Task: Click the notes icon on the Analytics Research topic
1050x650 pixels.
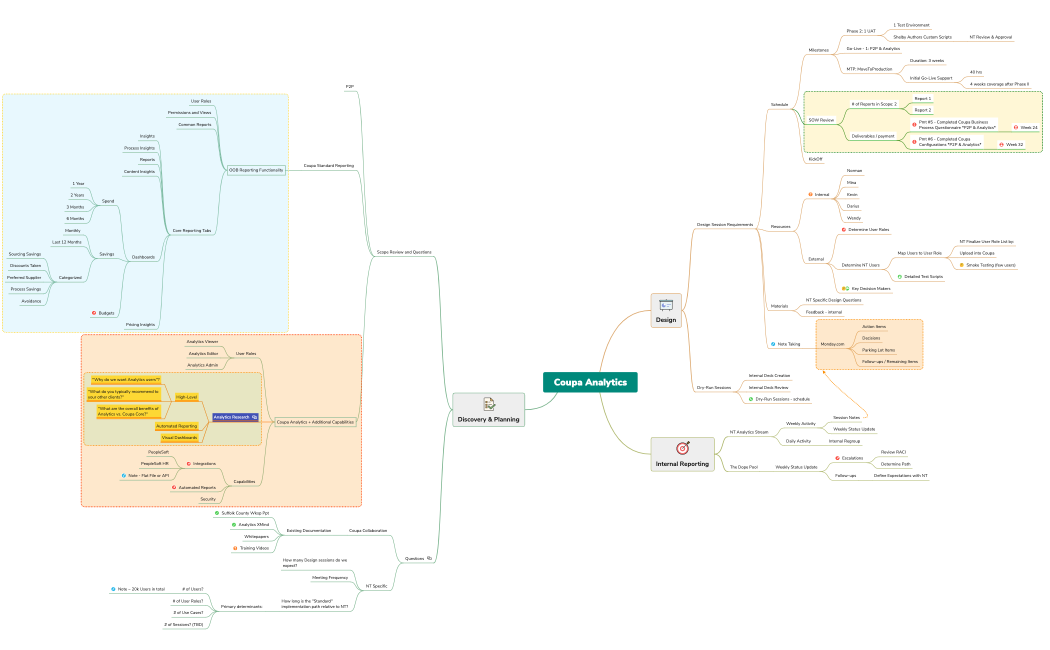Action: [x=254, y=417]
